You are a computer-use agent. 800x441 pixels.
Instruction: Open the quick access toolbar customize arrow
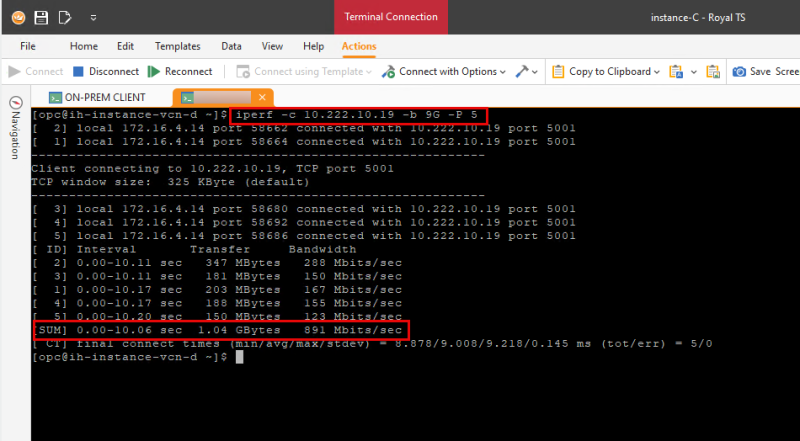(93, 17)
